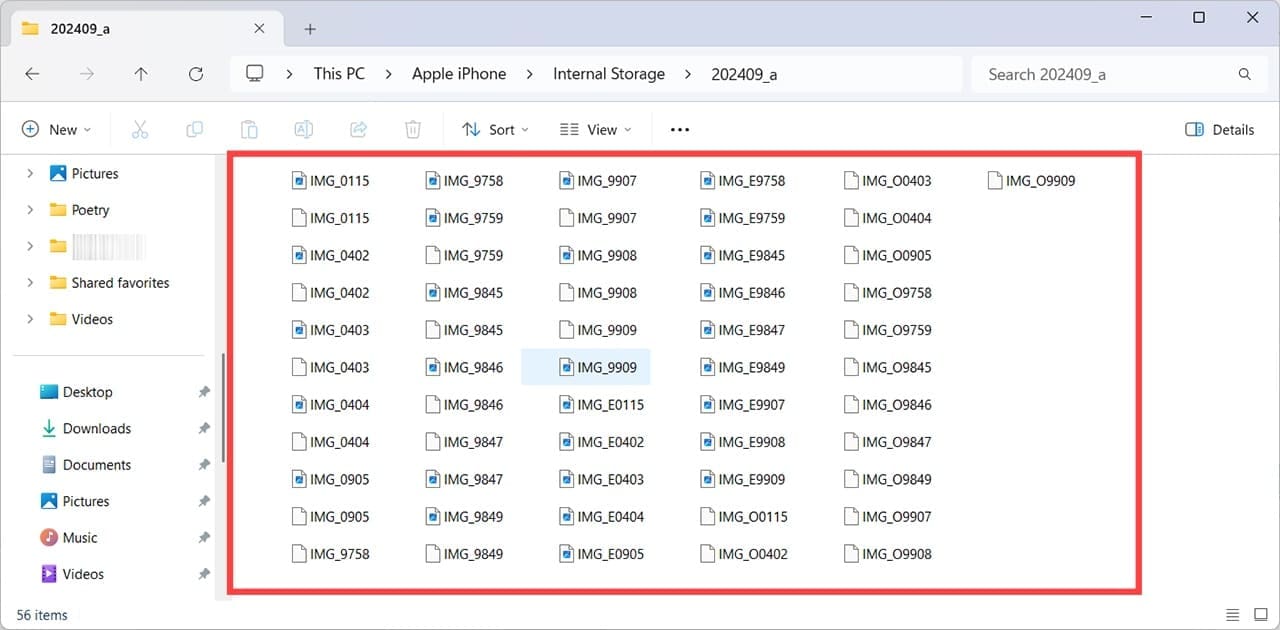Select file IMG_E9758
1280x630 pixels.
tap(742, 181)
